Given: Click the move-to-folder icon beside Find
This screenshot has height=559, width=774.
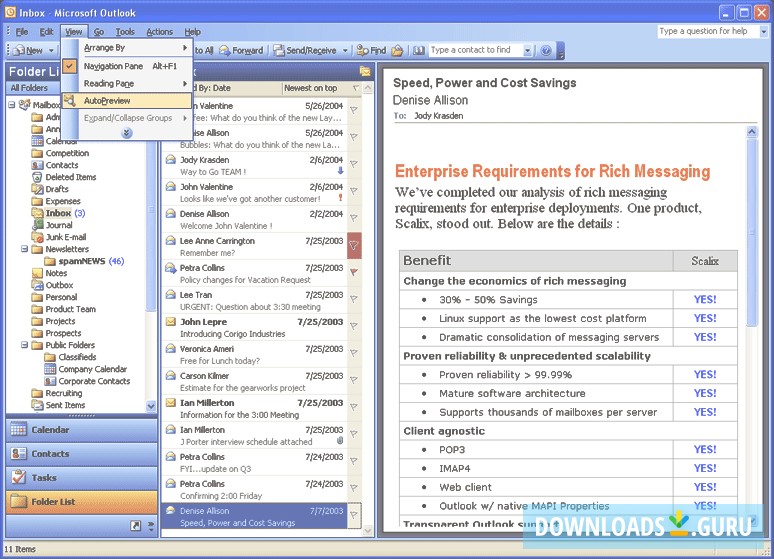Looking at the screenshot, I should [397, 50].
